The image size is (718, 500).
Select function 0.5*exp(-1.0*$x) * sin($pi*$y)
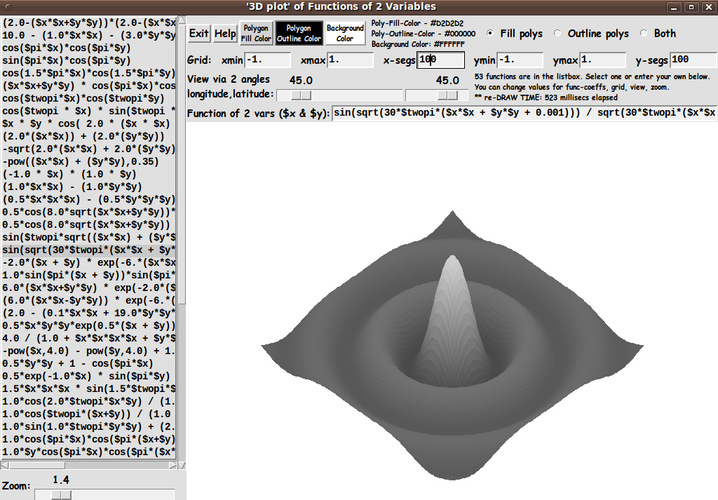[88, 376]
